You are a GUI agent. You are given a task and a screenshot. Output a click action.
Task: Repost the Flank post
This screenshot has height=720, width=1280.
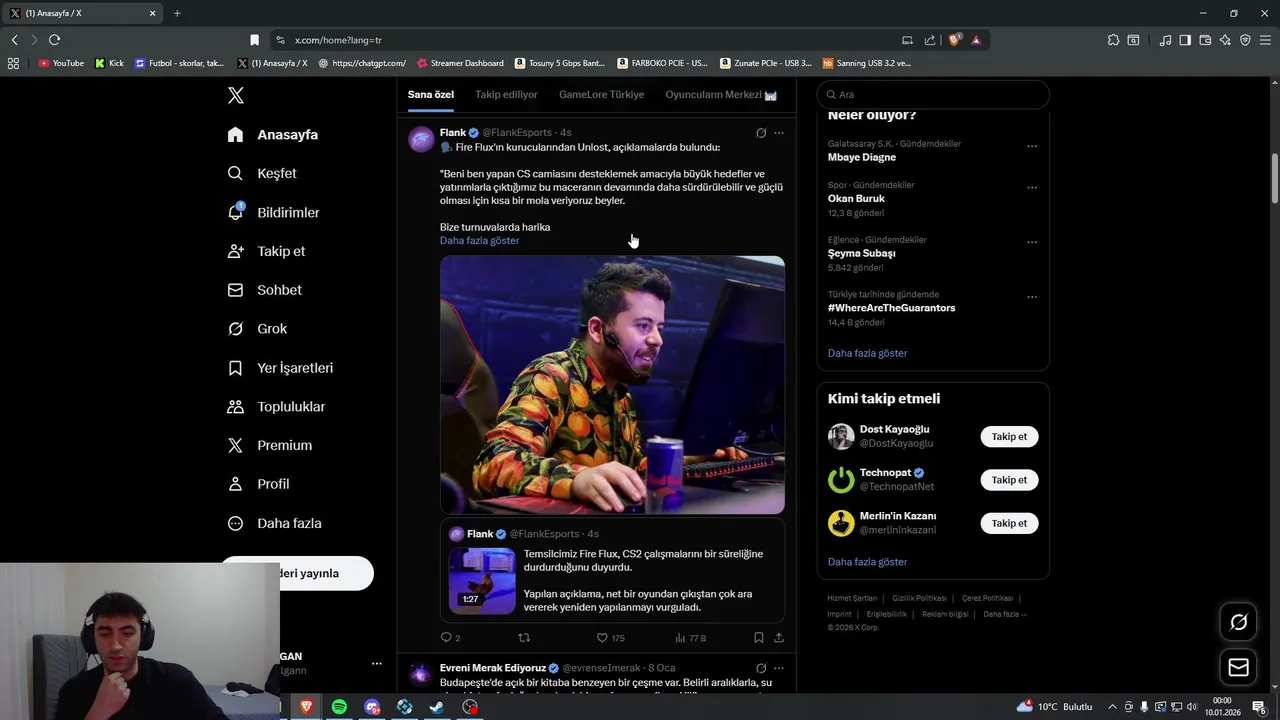pyautogui.click(x=523, y=638)
